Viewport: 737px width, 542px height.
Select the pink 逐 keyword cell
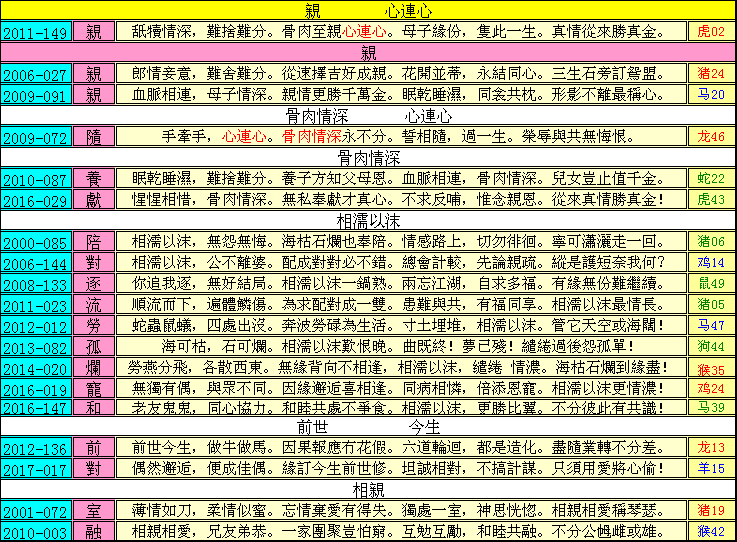click(x=94, y=283)
